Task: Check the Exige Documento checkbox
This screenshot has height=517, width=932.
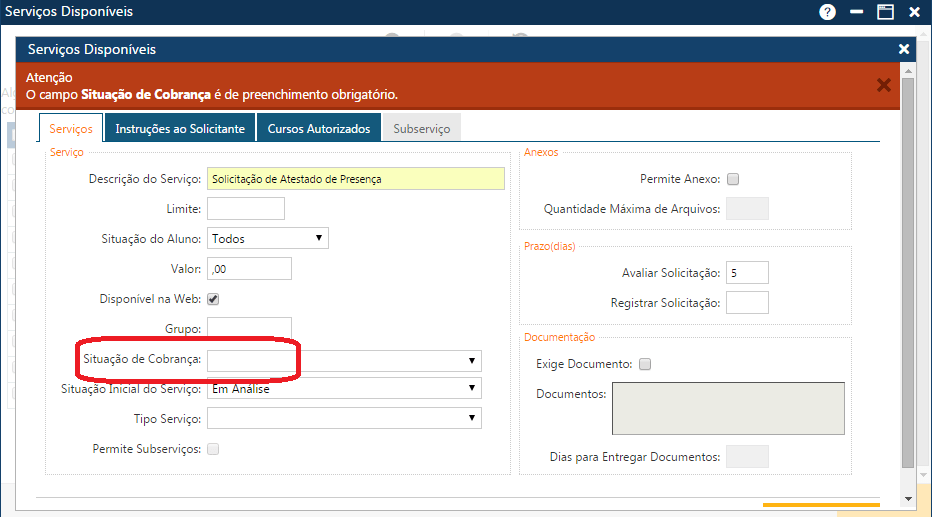Action: pyautogui.click(x=645, y=364)
